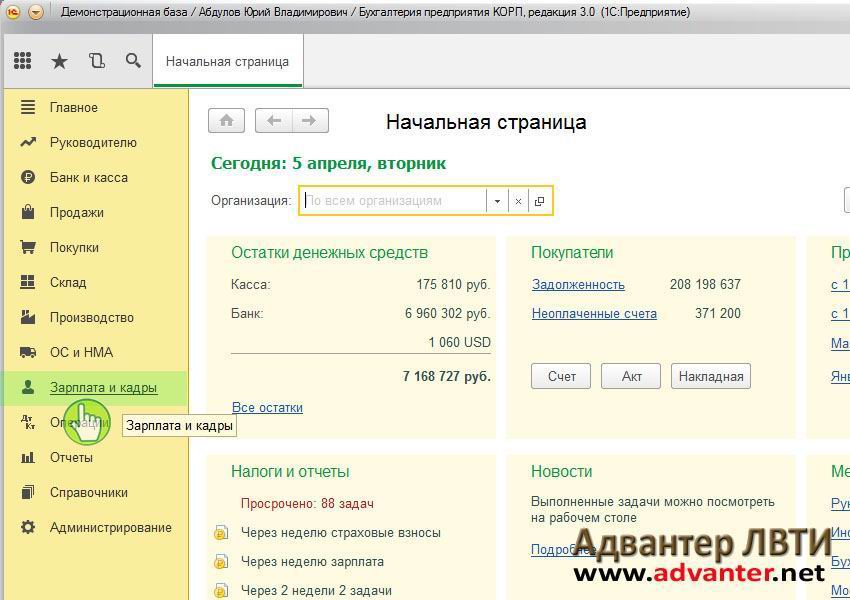
Task: Go forward with the right arrow button
Action: (x=310, y=120)
